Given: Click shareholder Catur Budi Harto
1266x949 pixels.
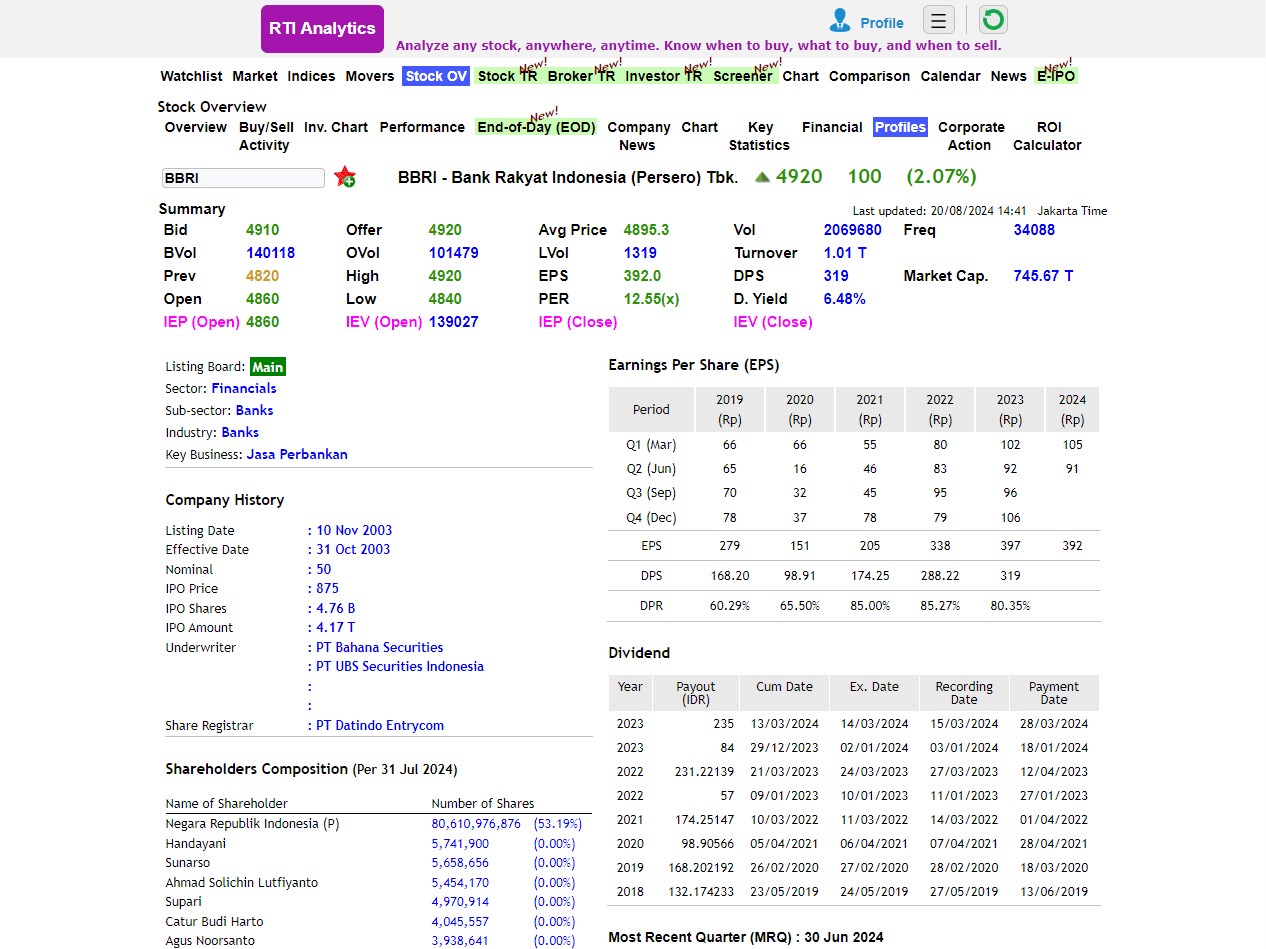Looking at the screenshot, I should (x=214, y=921).
